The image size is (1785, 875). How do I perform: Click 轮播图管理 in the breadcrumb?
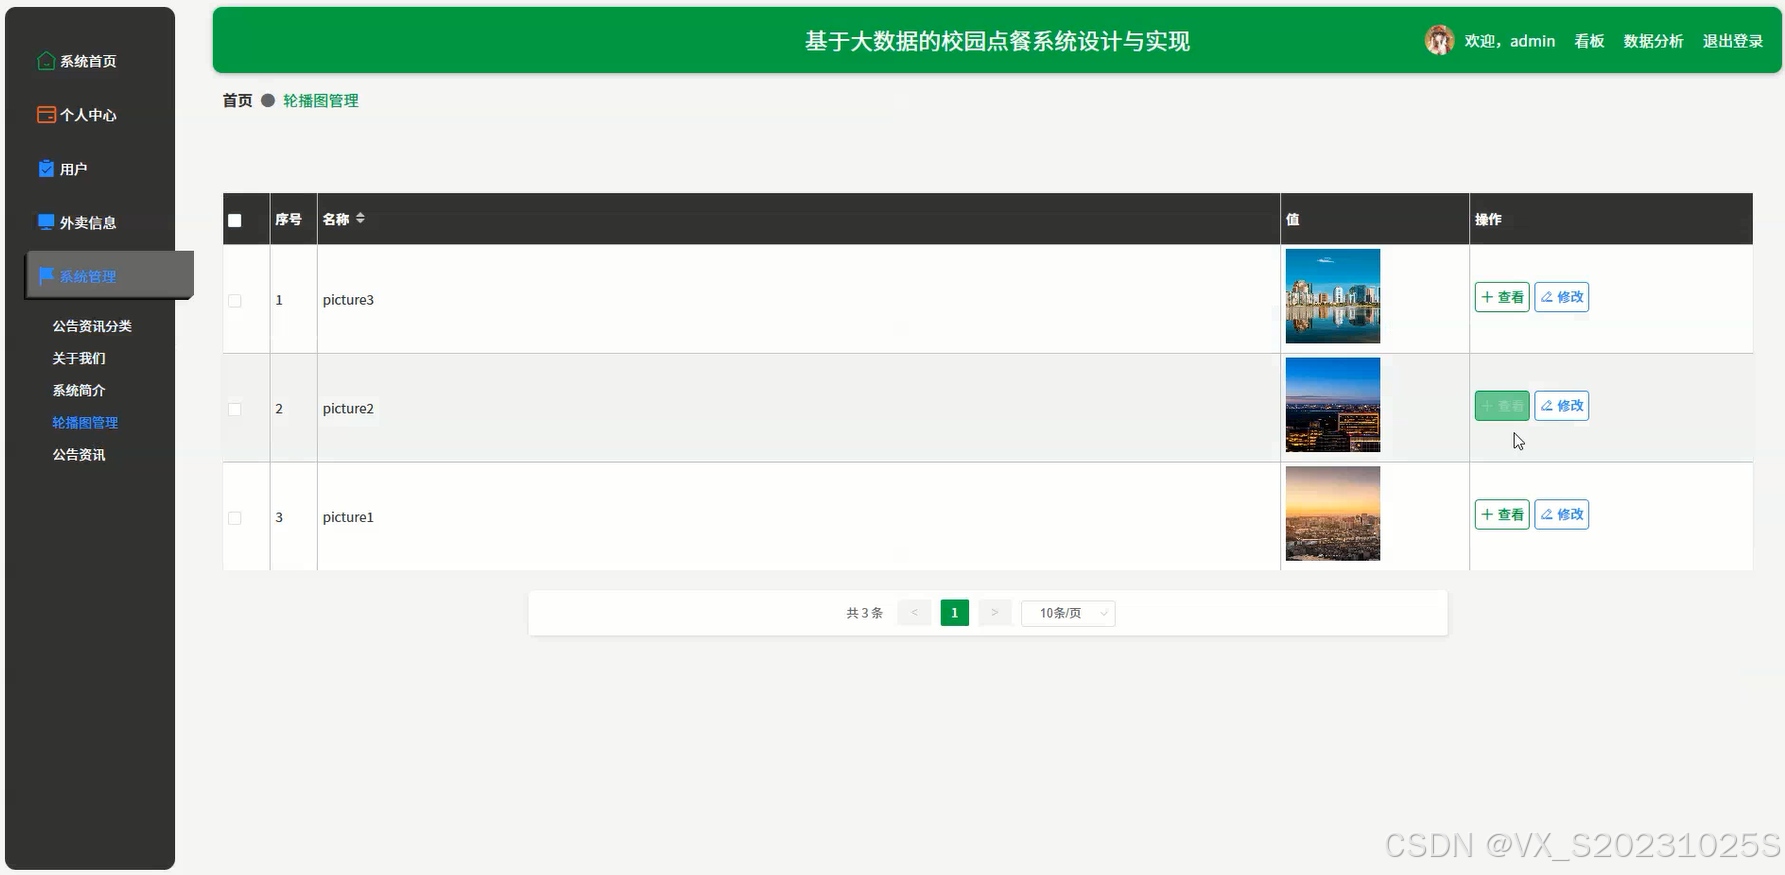pyautogui.click(x=321, y=100)
